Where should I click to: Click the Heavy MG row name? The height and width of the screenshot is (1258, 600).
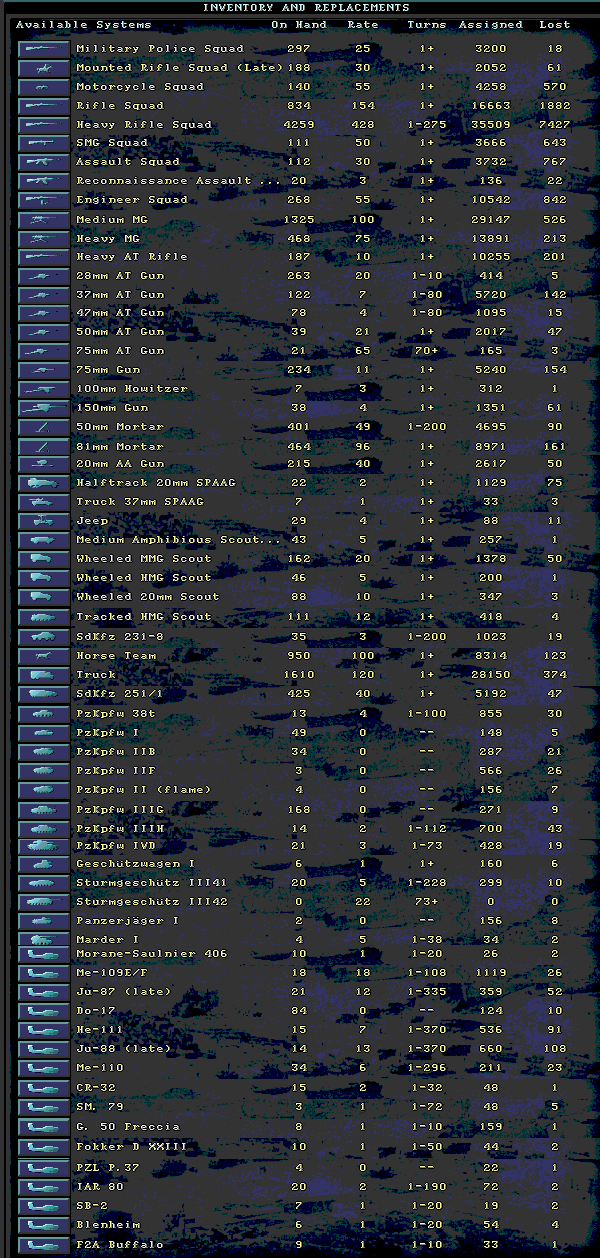(x=108, y=239)
